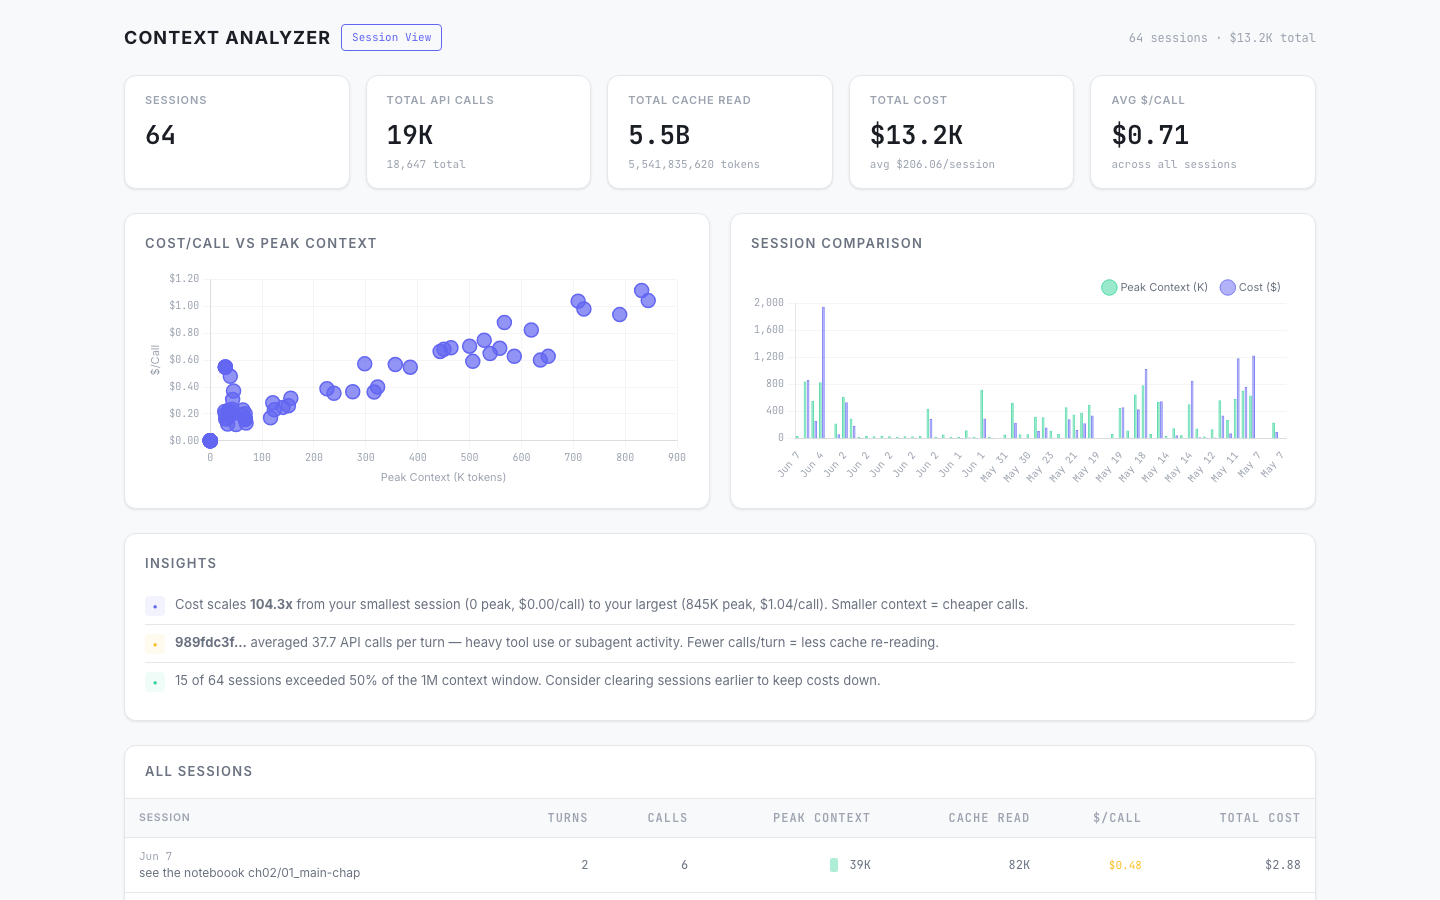Click the SESSIONS card showing 64

[x=237, y=132]
